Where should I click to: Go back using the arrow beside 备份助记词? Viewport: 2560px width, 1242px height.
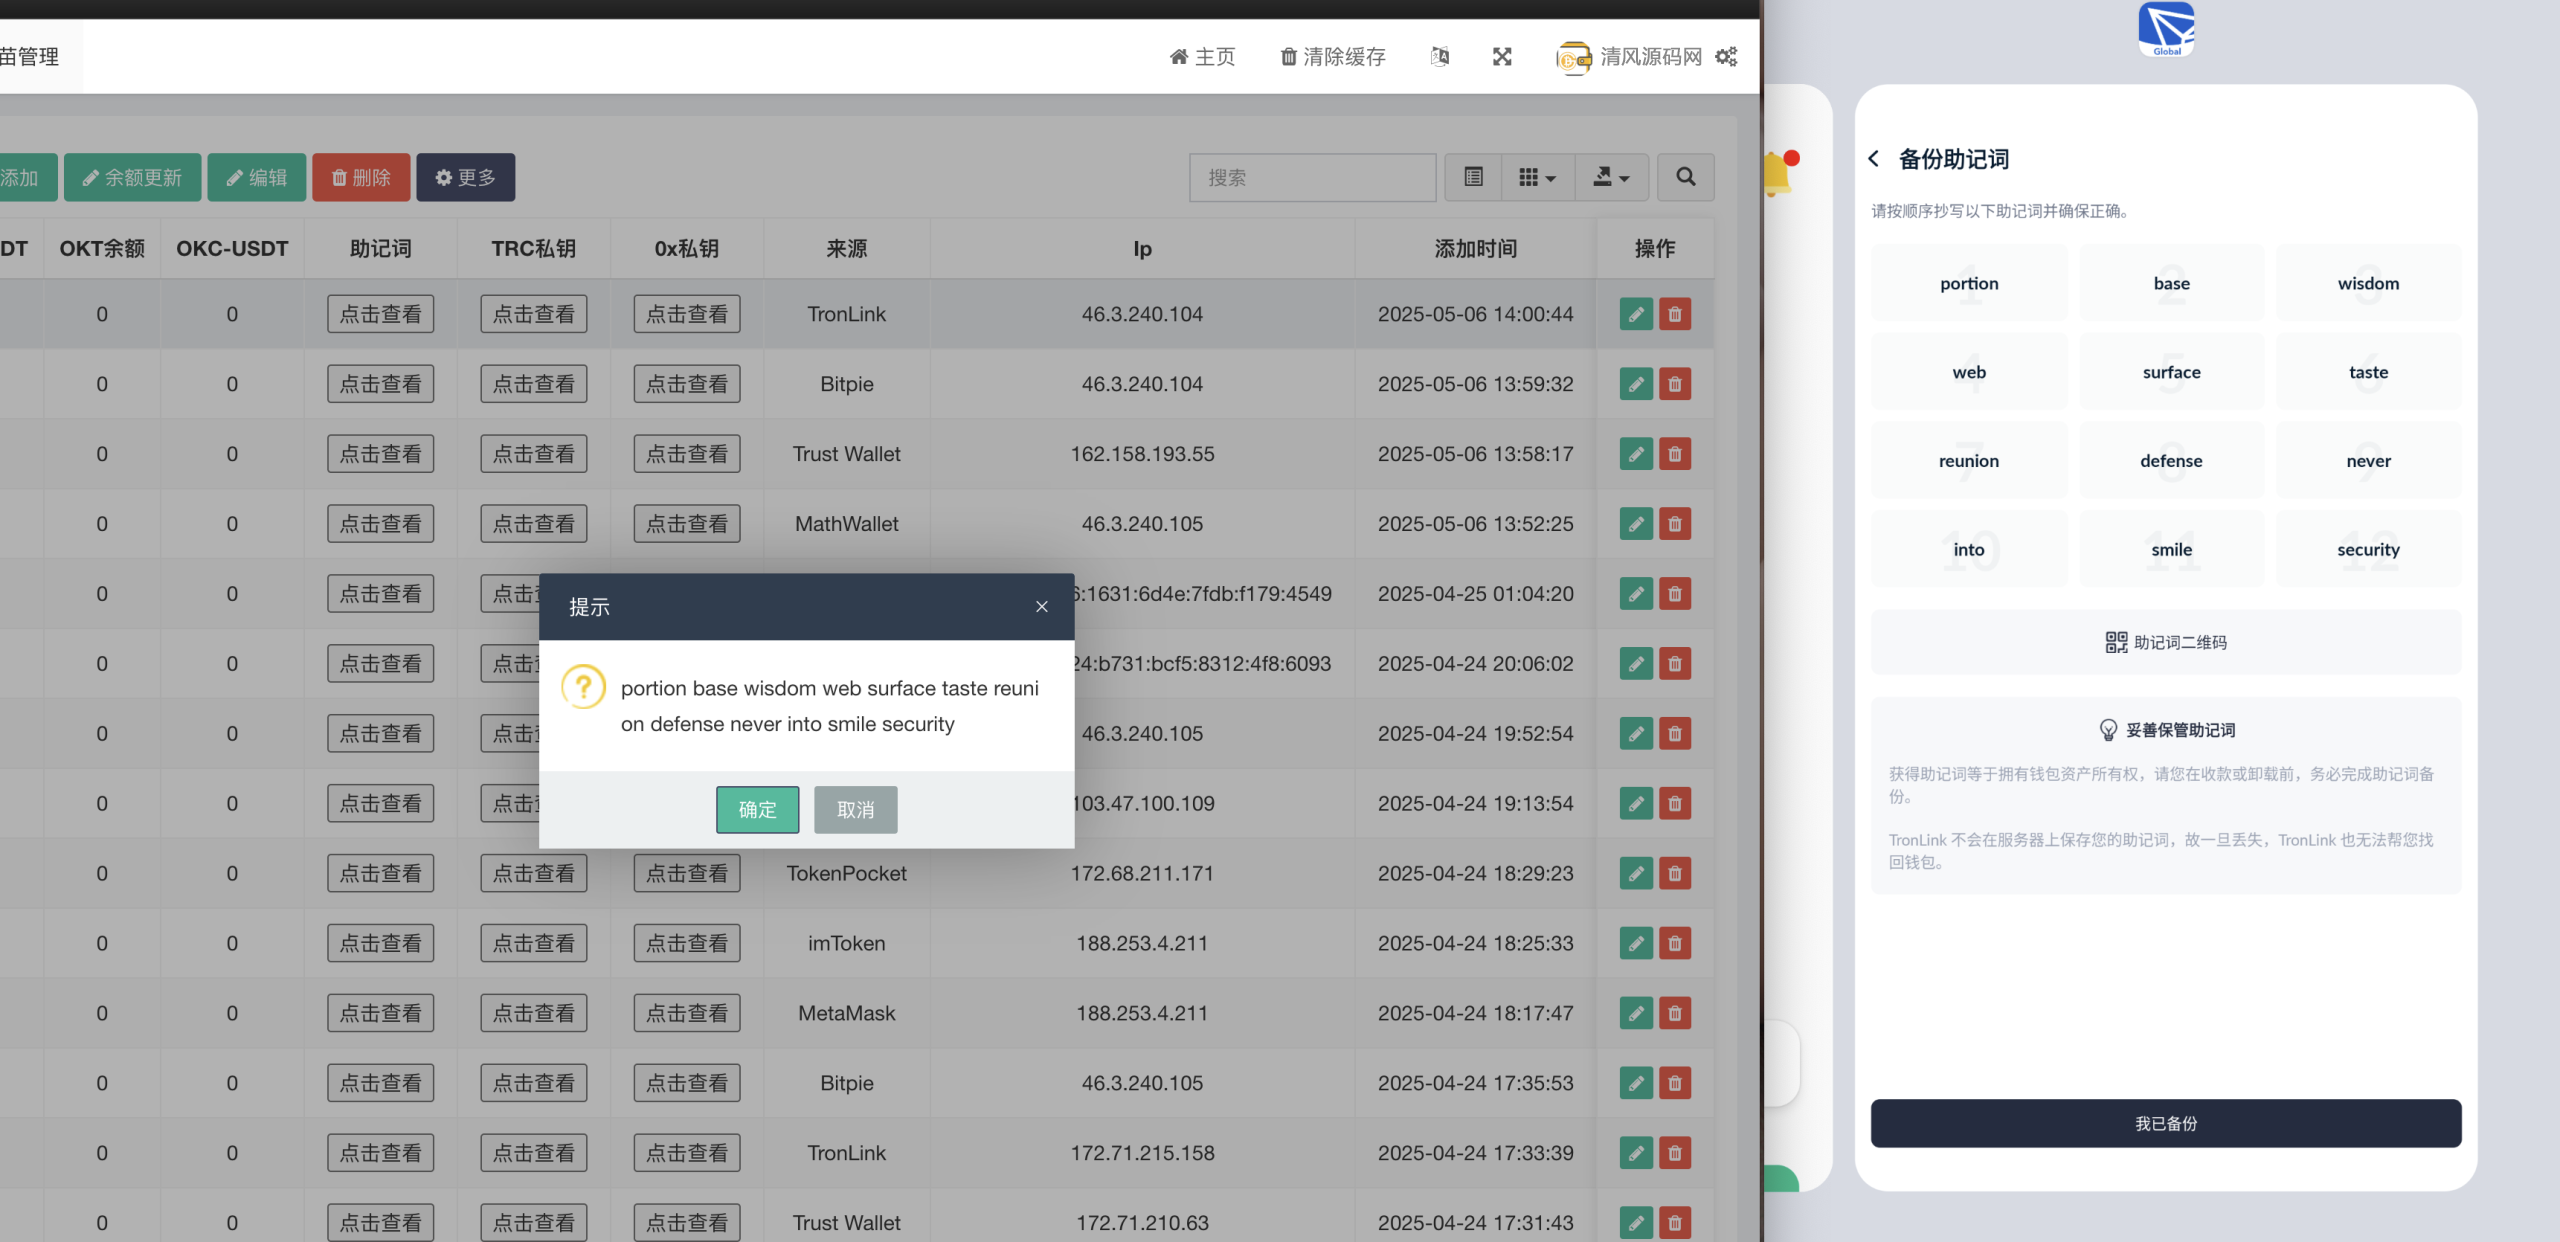pyautogui.click(x=1874, y=159)
